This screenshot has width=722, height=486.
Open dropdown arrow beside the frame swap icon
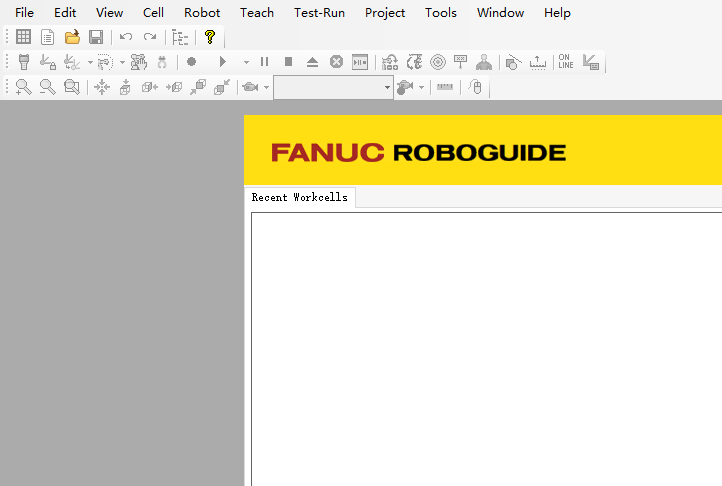point(90,62)
